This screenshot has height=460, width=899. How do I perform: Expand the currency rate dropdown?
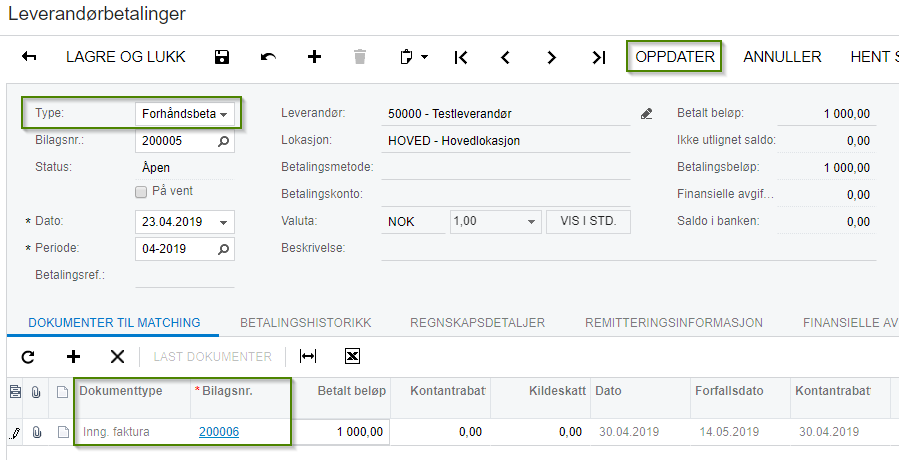click(x=531, y=222)
